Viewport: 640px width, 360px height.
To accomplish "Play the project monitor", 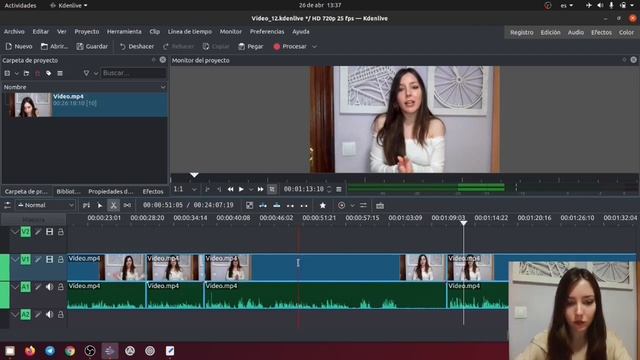I will [x=241, y=189].
